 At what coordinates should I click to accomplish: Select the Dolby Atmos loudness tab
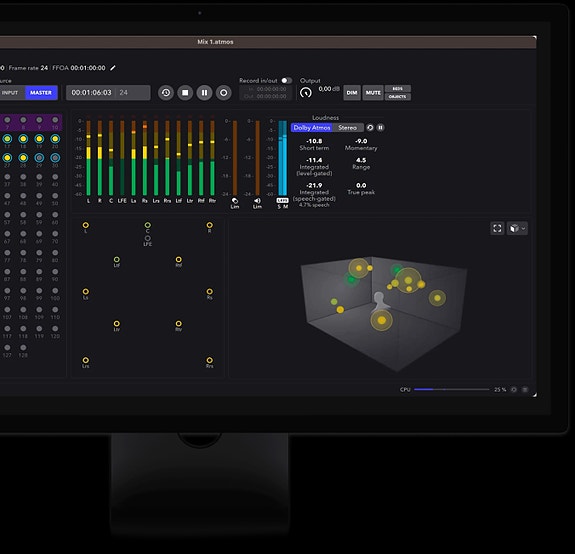(311, 128)
